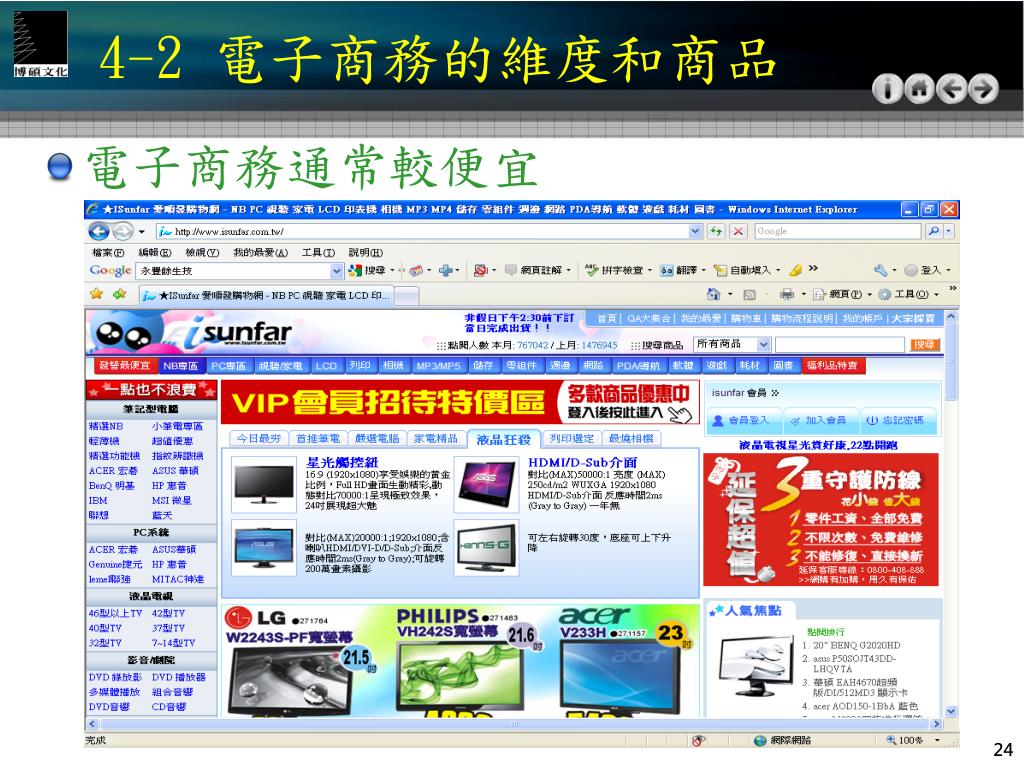1024x768 pixels.
Task: Open the 100% zoom level dropdown in status bar
Action: pos(938,741)
